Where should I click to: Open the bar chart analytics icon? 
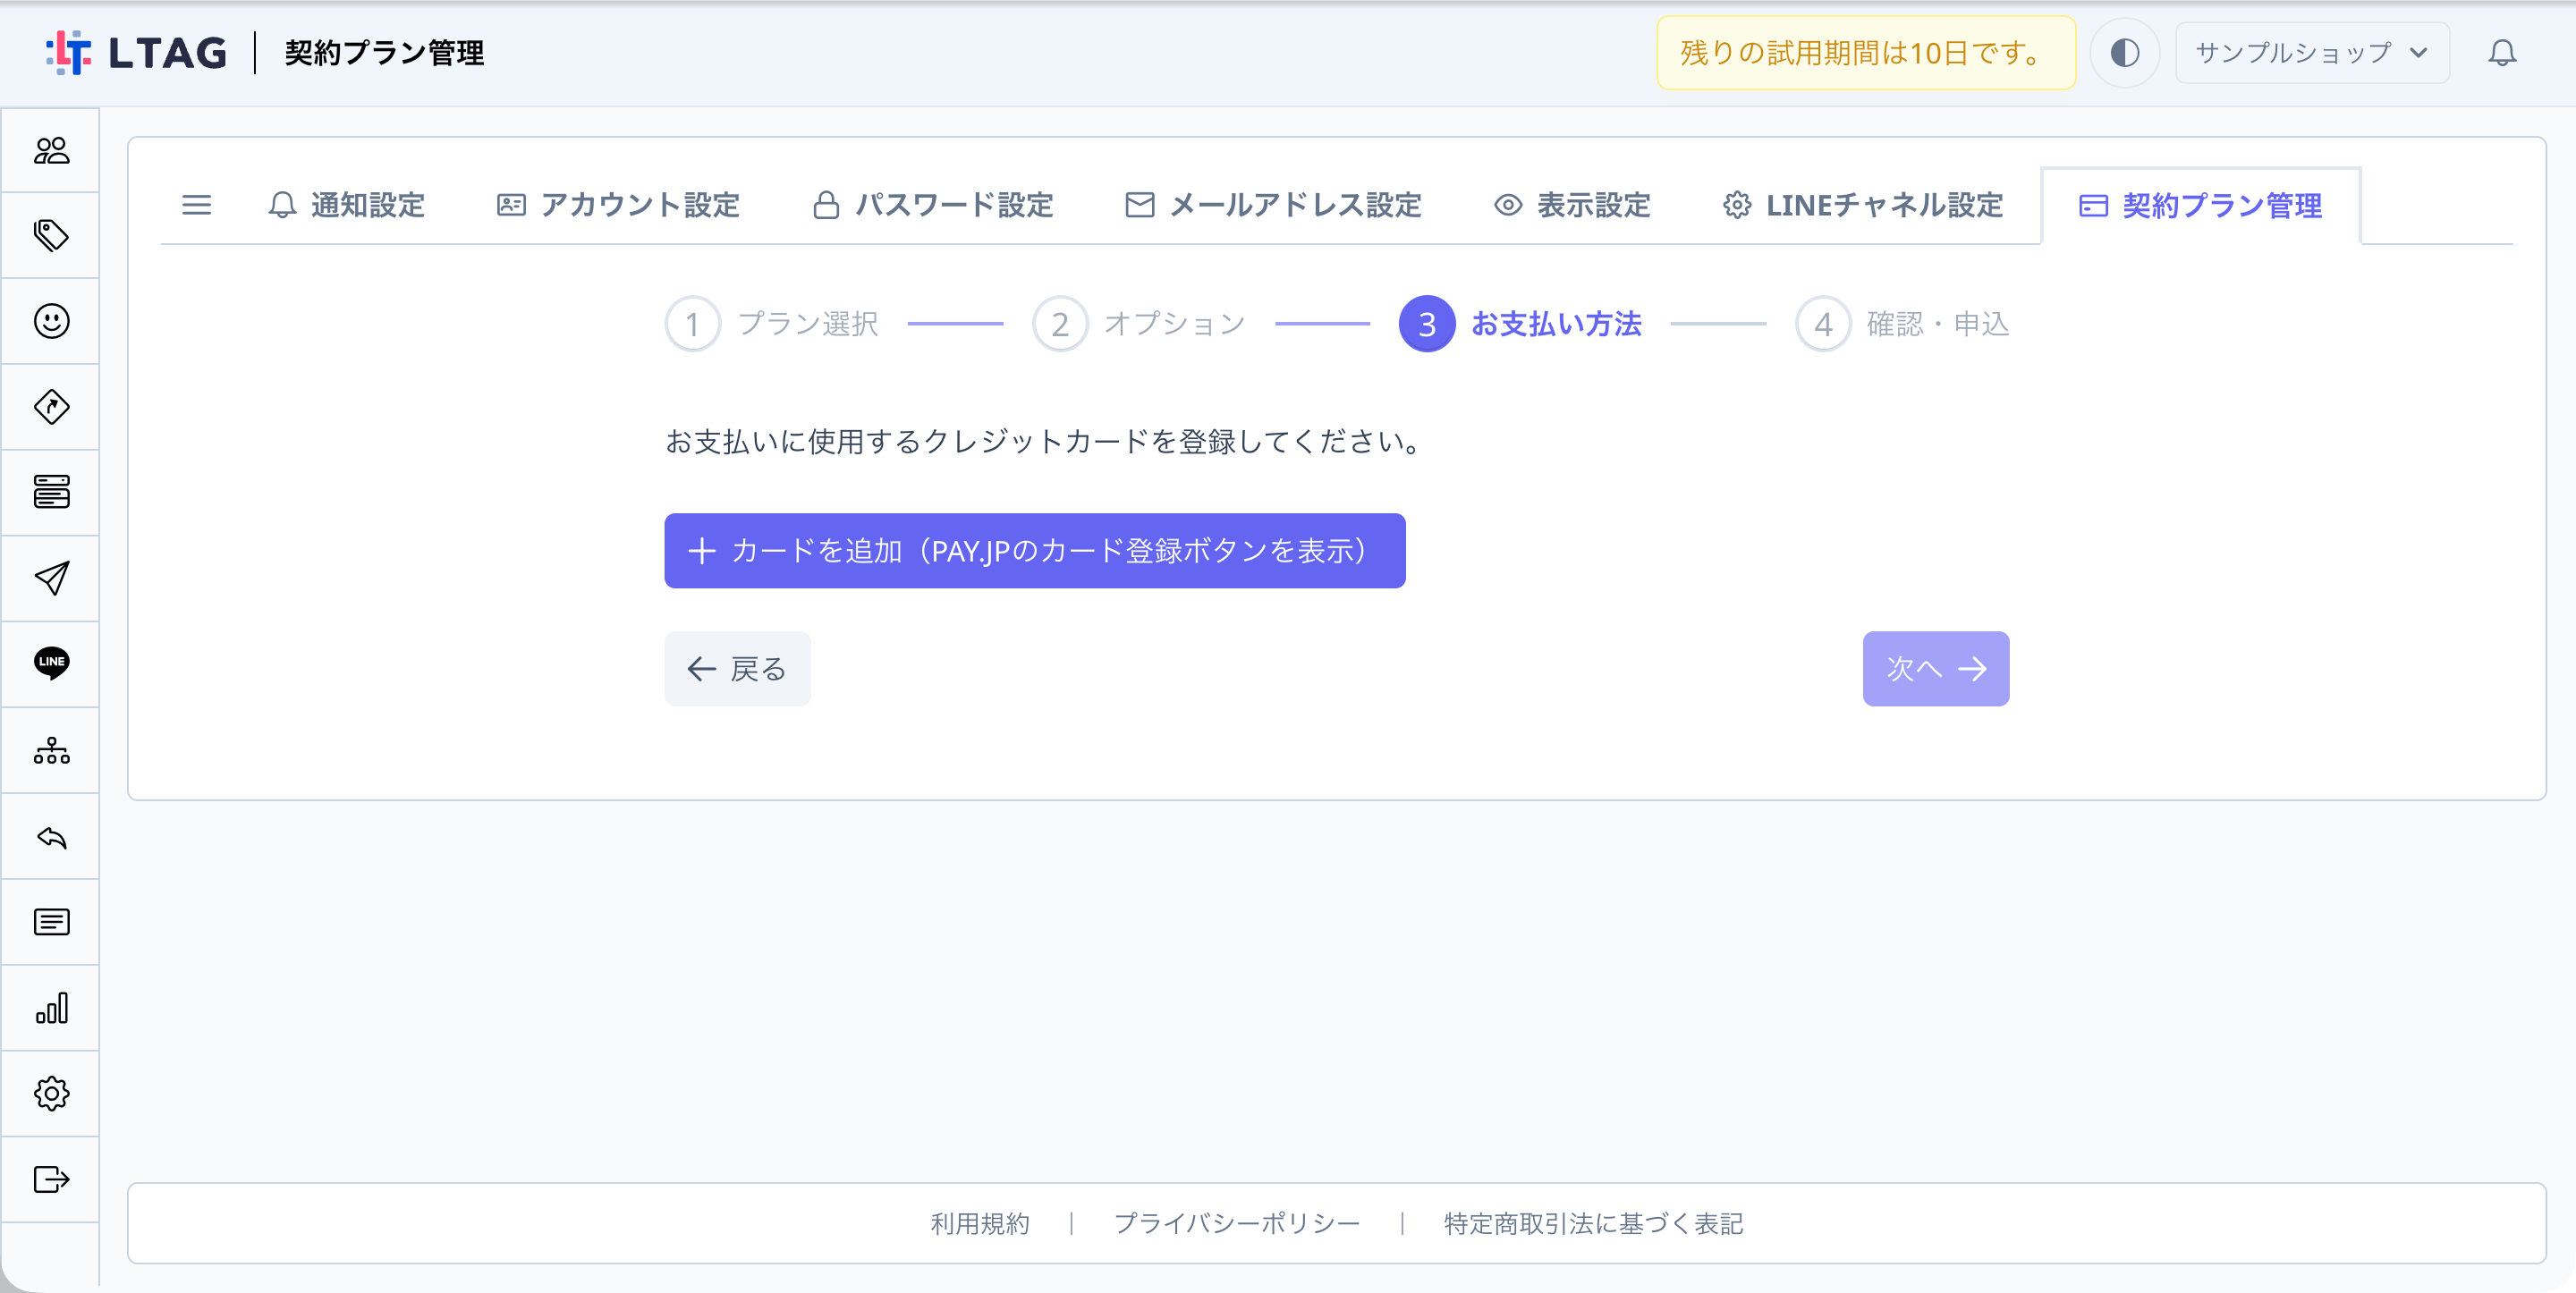(x=51, y=1007)
